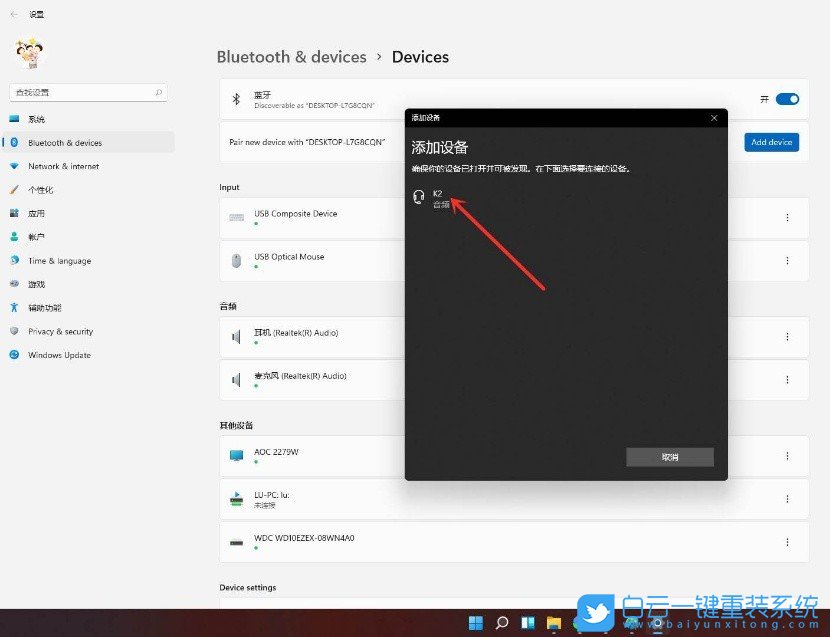Open File Explorer from taskbar
The image size is (830, 637).
tap(554, 623)
